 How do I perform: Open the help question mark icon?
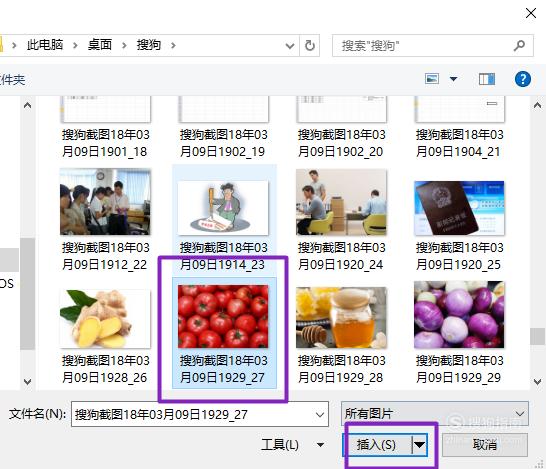(x=523, y=79)
